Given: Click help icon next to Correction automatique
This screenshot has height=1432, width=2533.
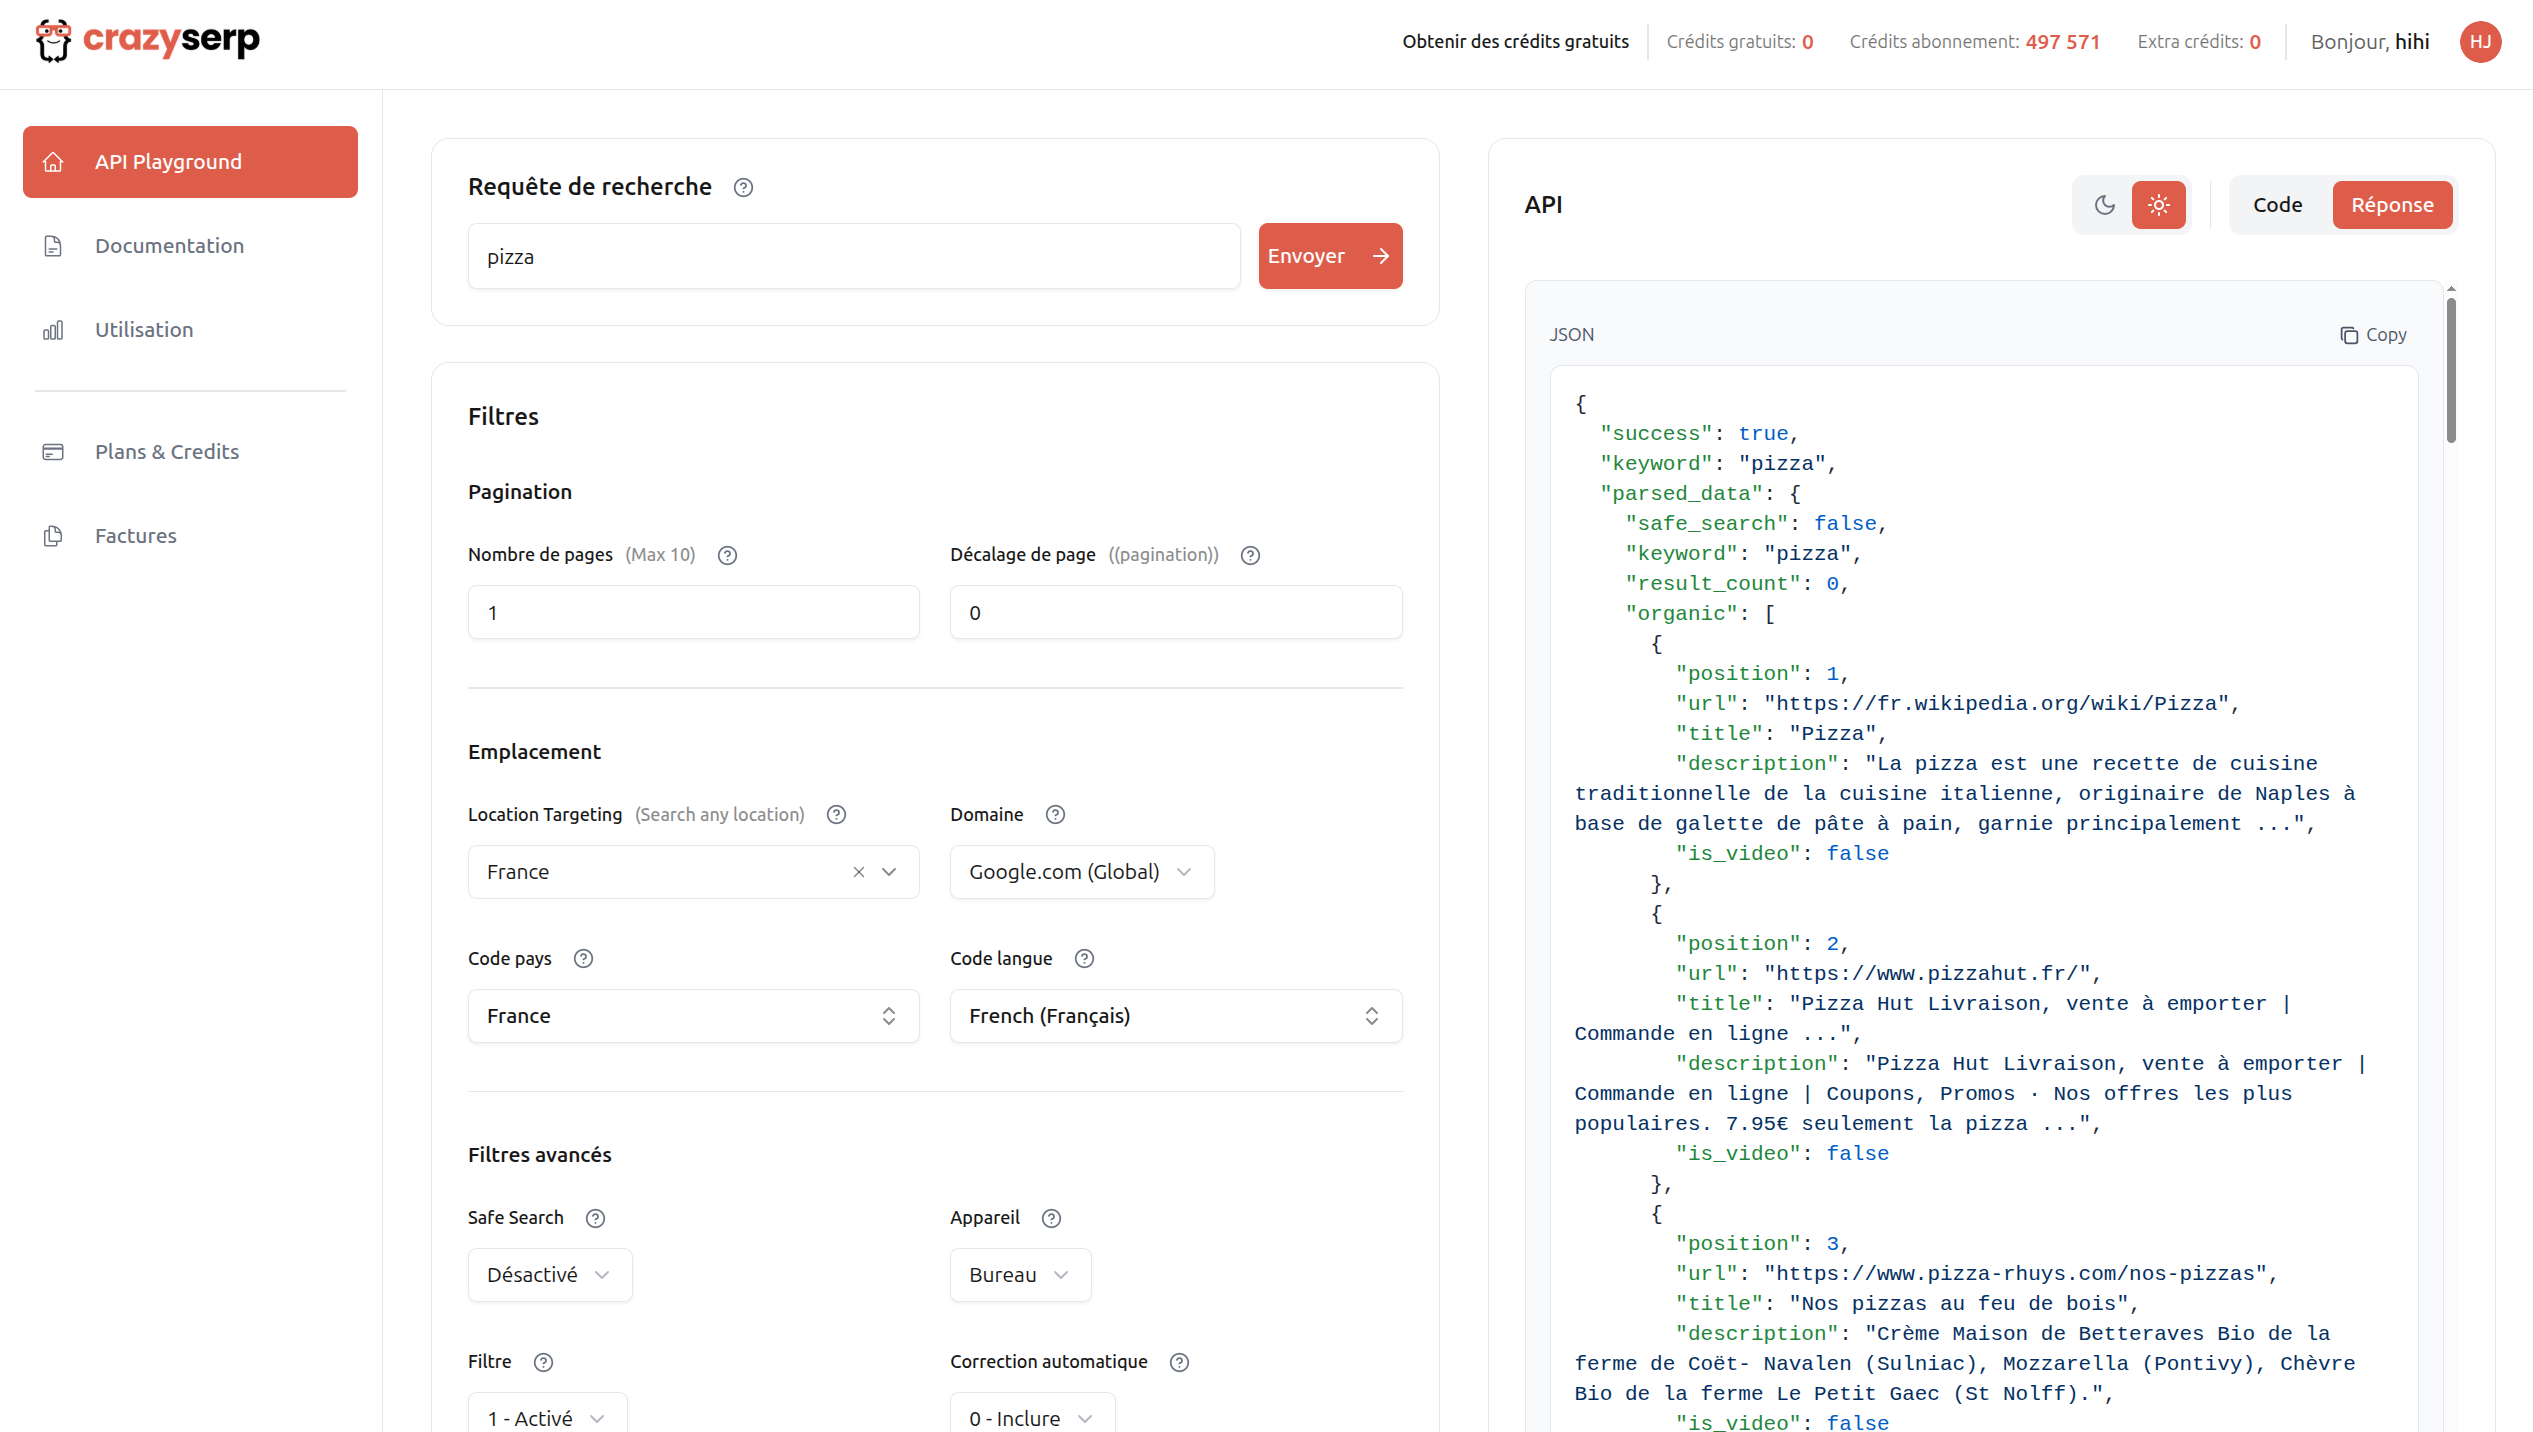Looking at the screenshot, I should tap(1179, 1362).
